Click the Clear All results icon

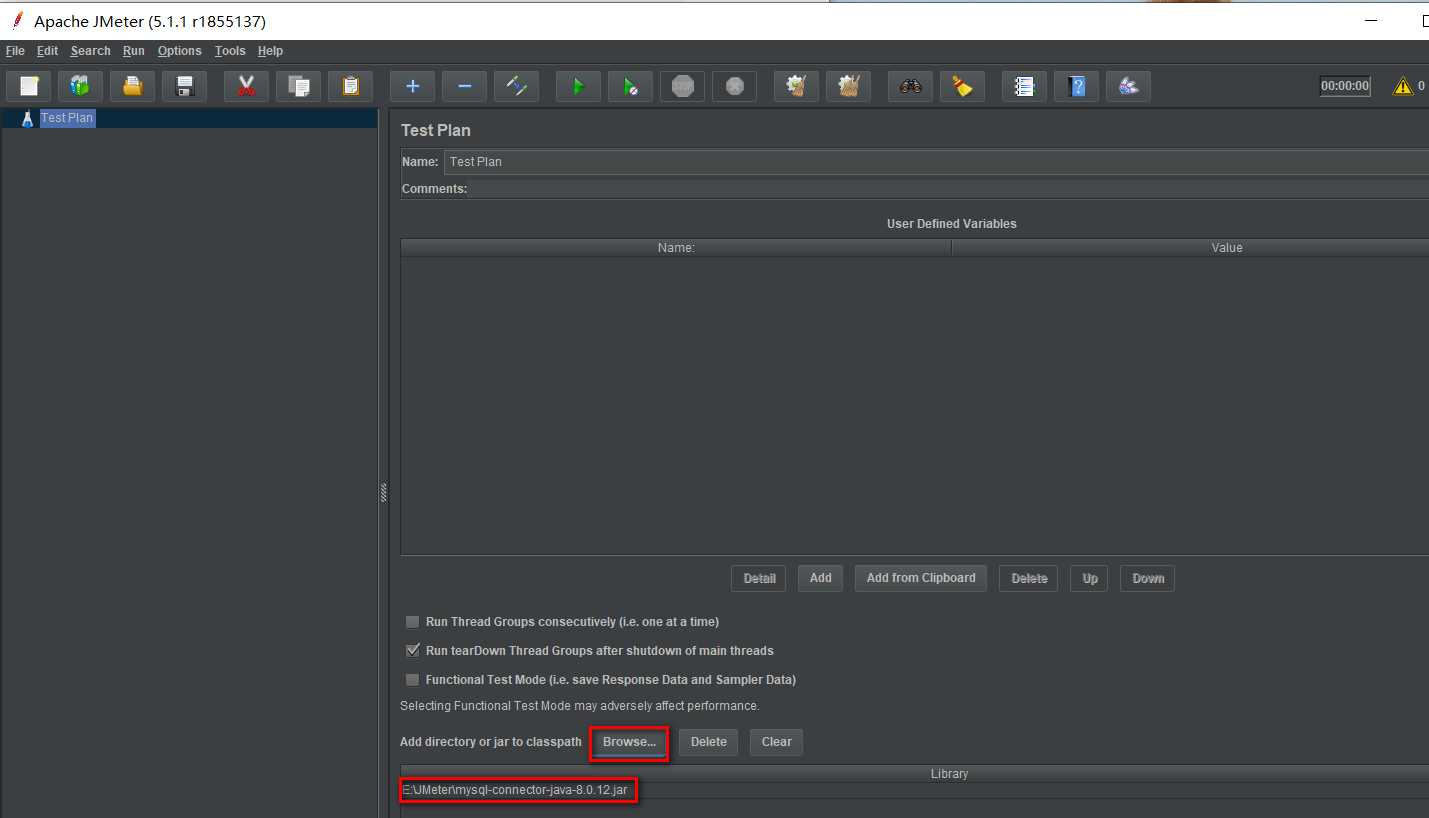point(848,86)
